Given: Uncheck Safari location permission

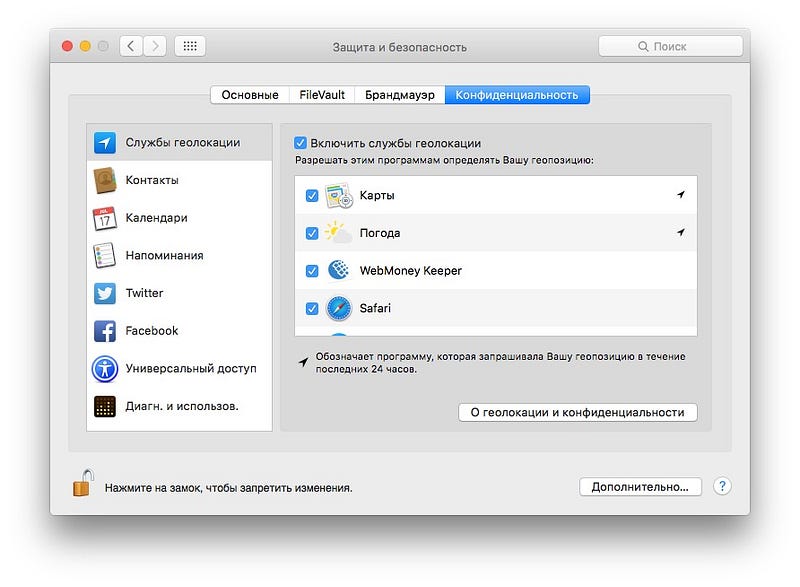Looking at the screenshot, I should tap(312, 309).
